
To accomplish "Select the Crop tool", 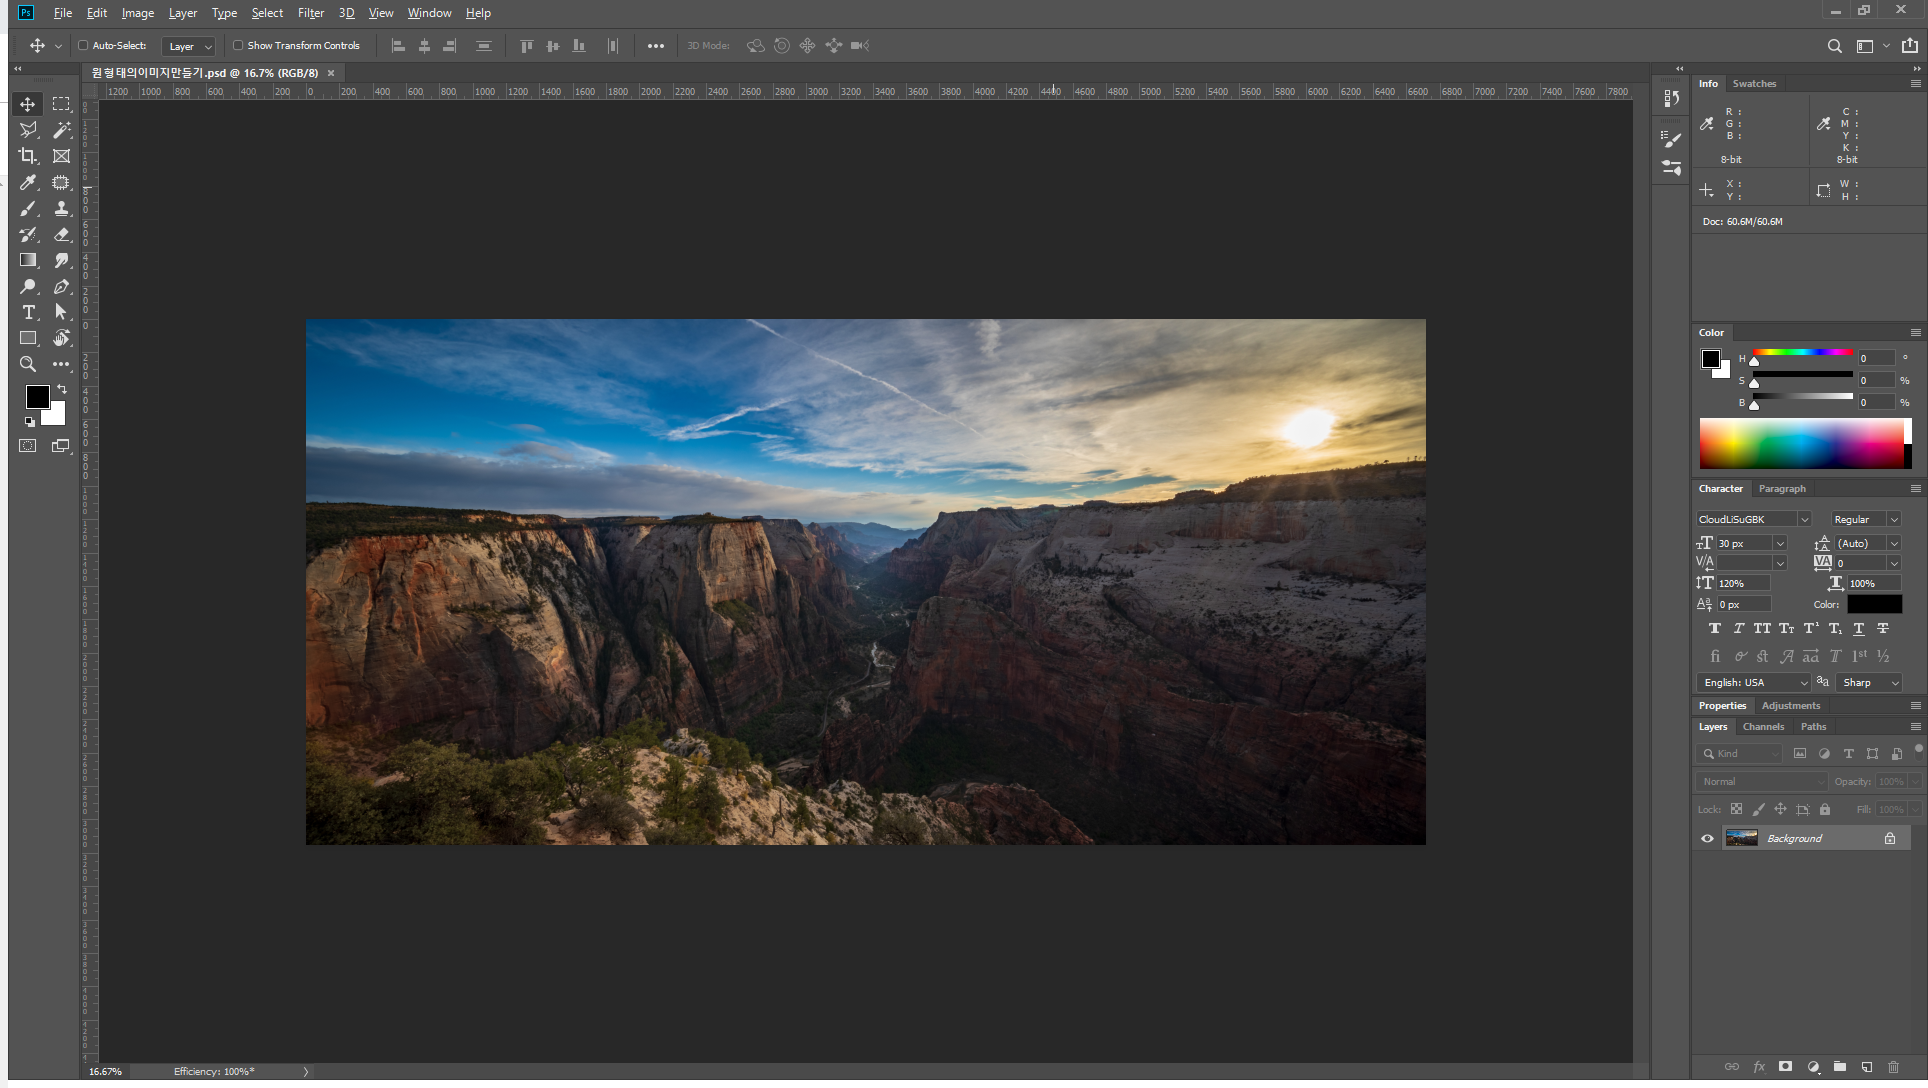I will click(x=28, y=156).
